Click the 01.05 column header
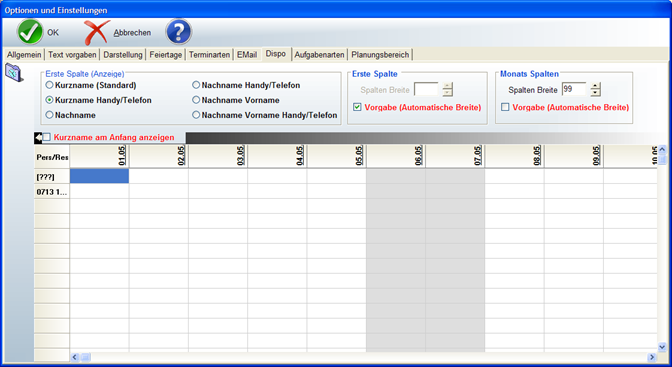 point(99,156)
